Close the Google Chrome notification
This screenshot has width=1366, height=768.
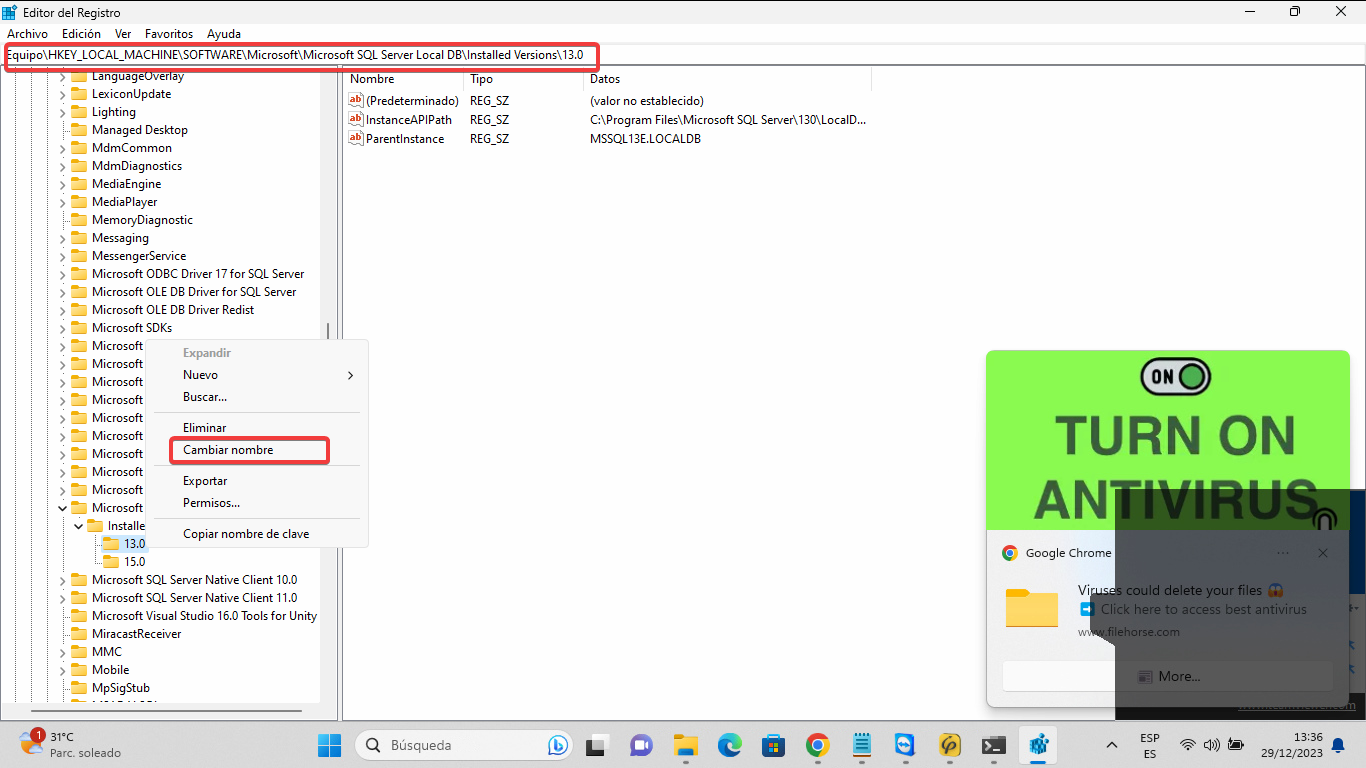[1323, 553]
